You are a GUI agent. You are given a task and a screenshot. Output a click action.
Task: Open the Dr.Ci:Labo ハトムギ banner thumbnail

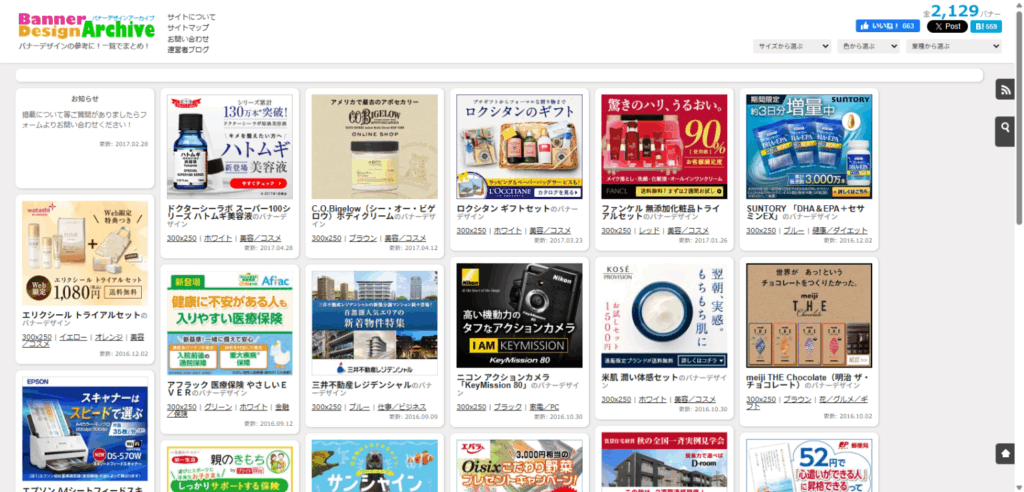pyautogui.click(x=230, y=146)
